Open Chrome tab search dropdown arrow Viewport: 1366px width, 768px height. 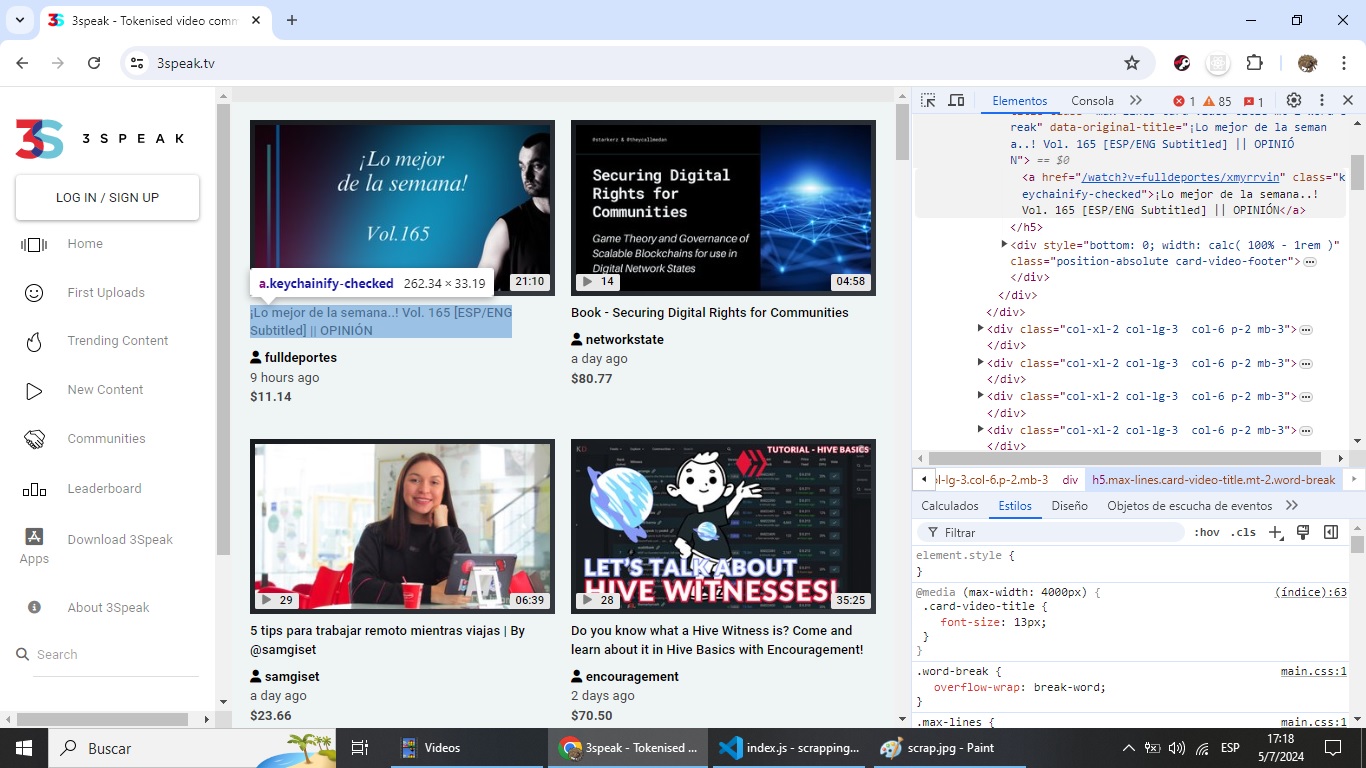point(19,20)
